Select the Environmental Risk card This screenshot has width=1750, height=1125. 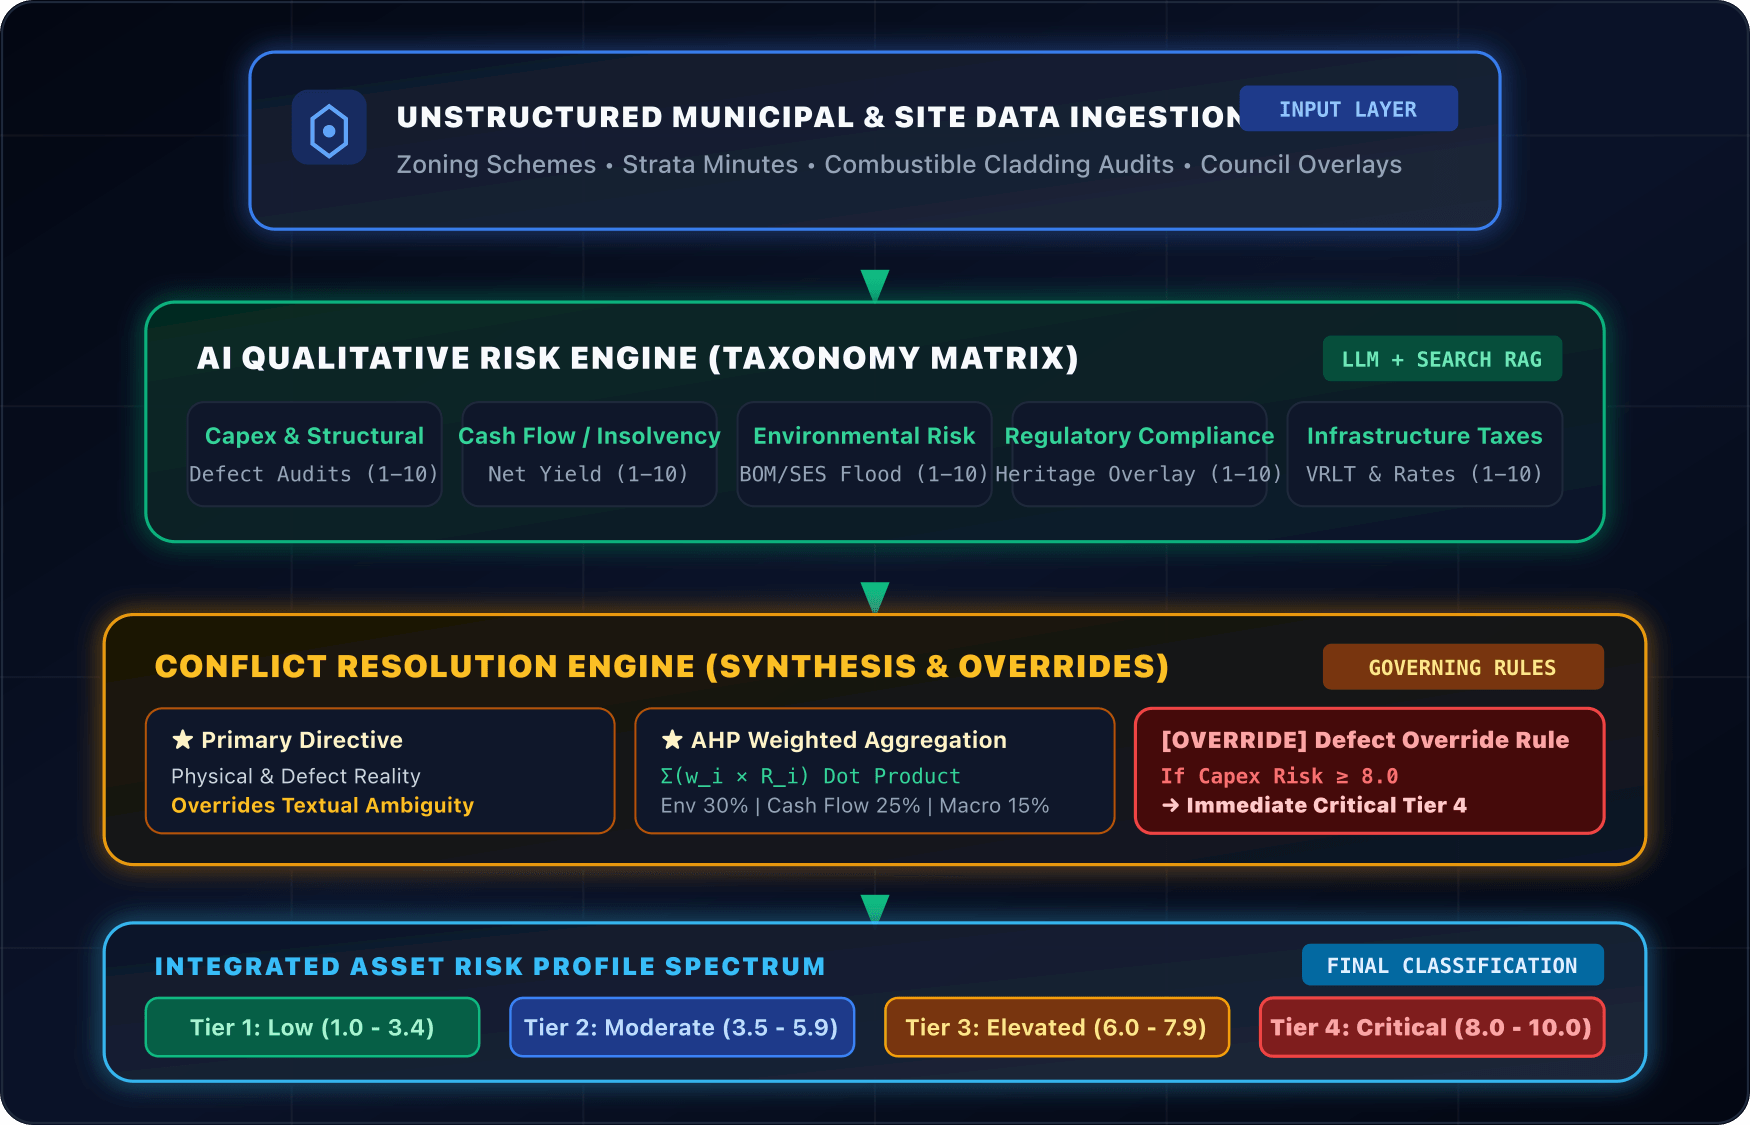[864, 454]
